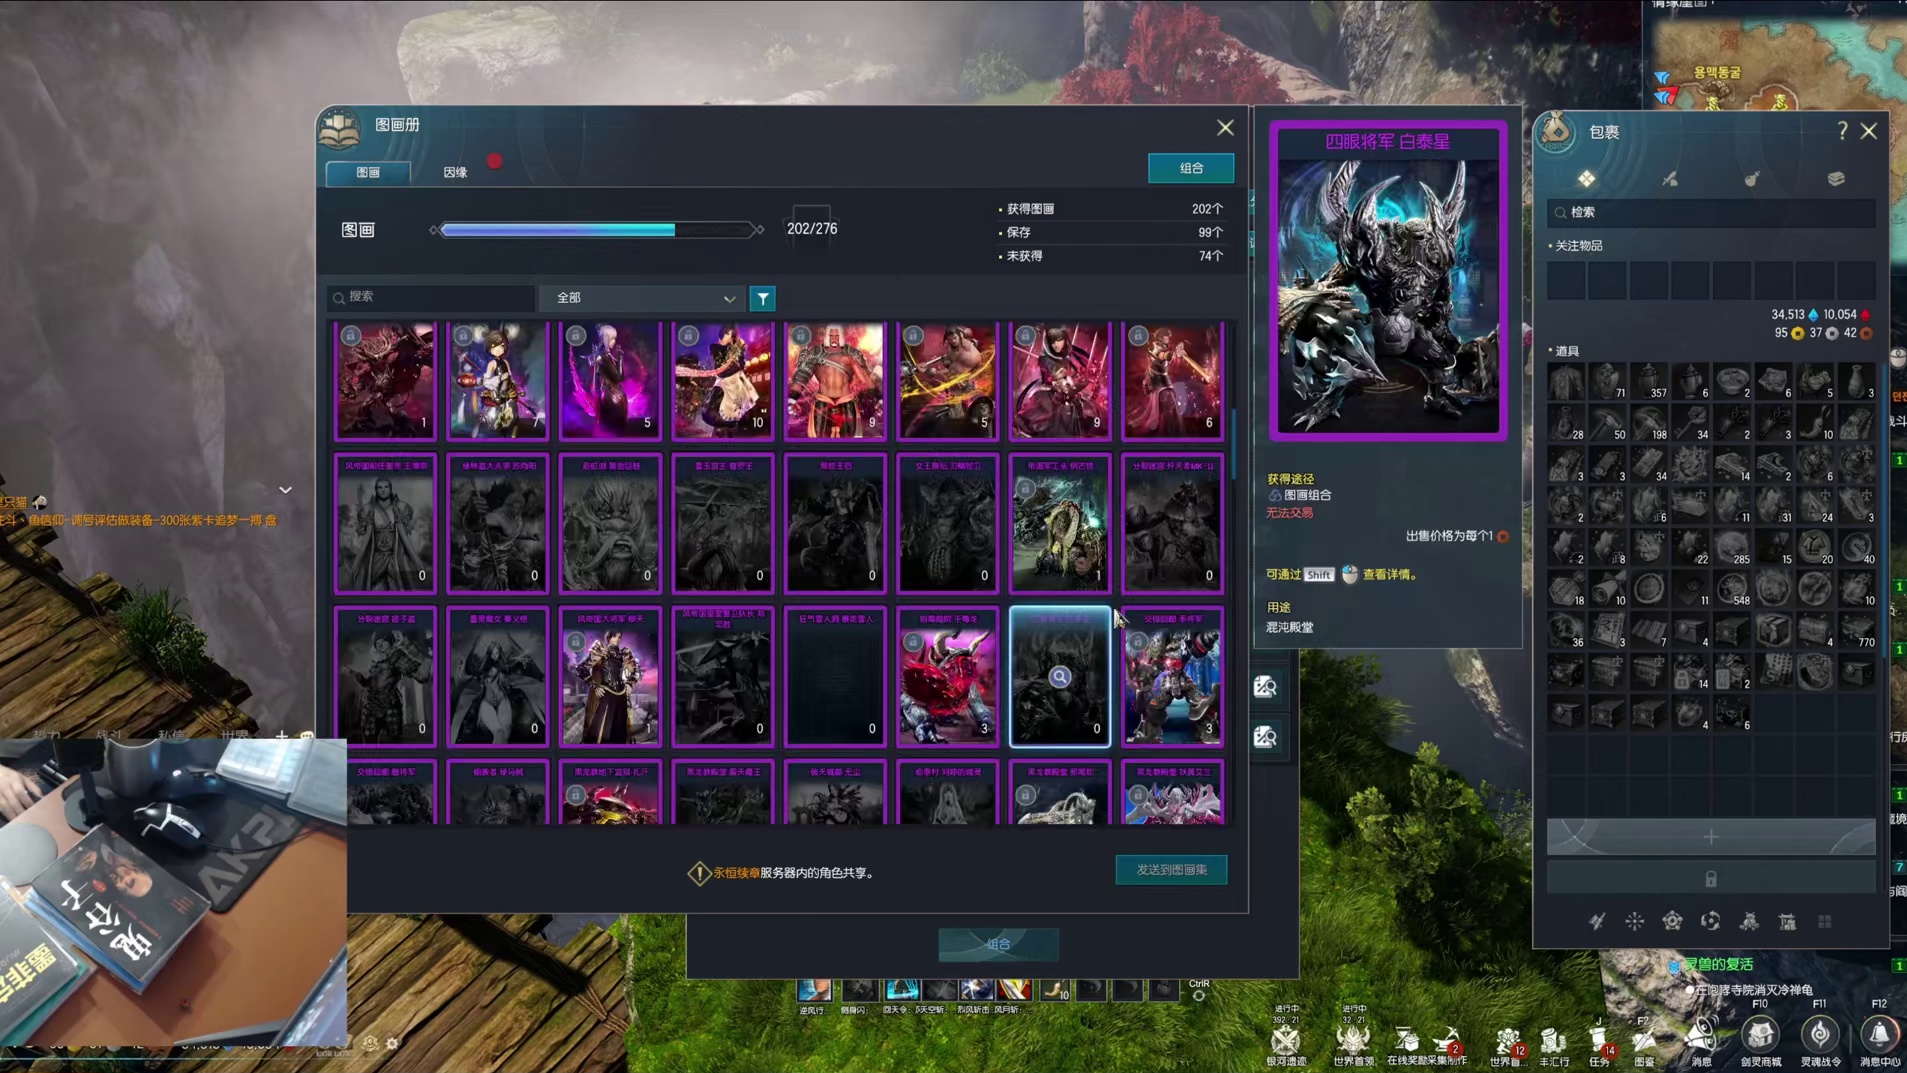Select the potion consumables tab in 包裹
This screenshot has width=1907, height=1073.
pyautogui.click(x=1752, y=179)
